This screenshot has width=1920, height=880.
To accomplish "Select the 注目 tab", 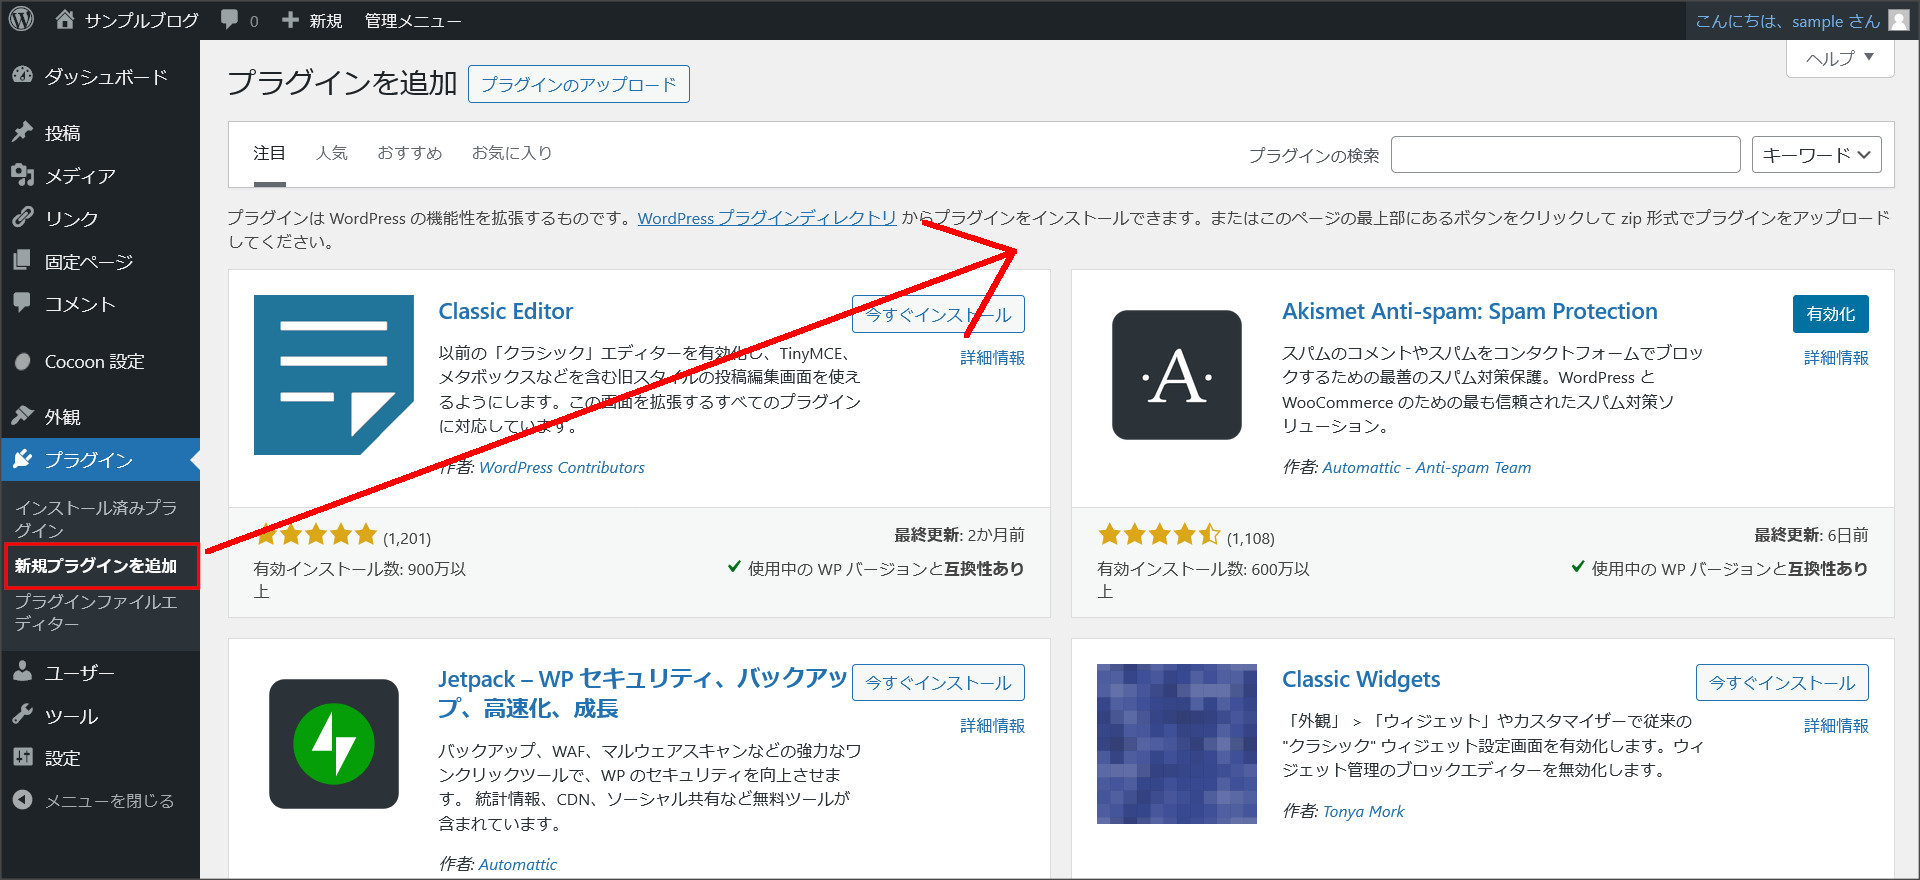I will [269, 153].
